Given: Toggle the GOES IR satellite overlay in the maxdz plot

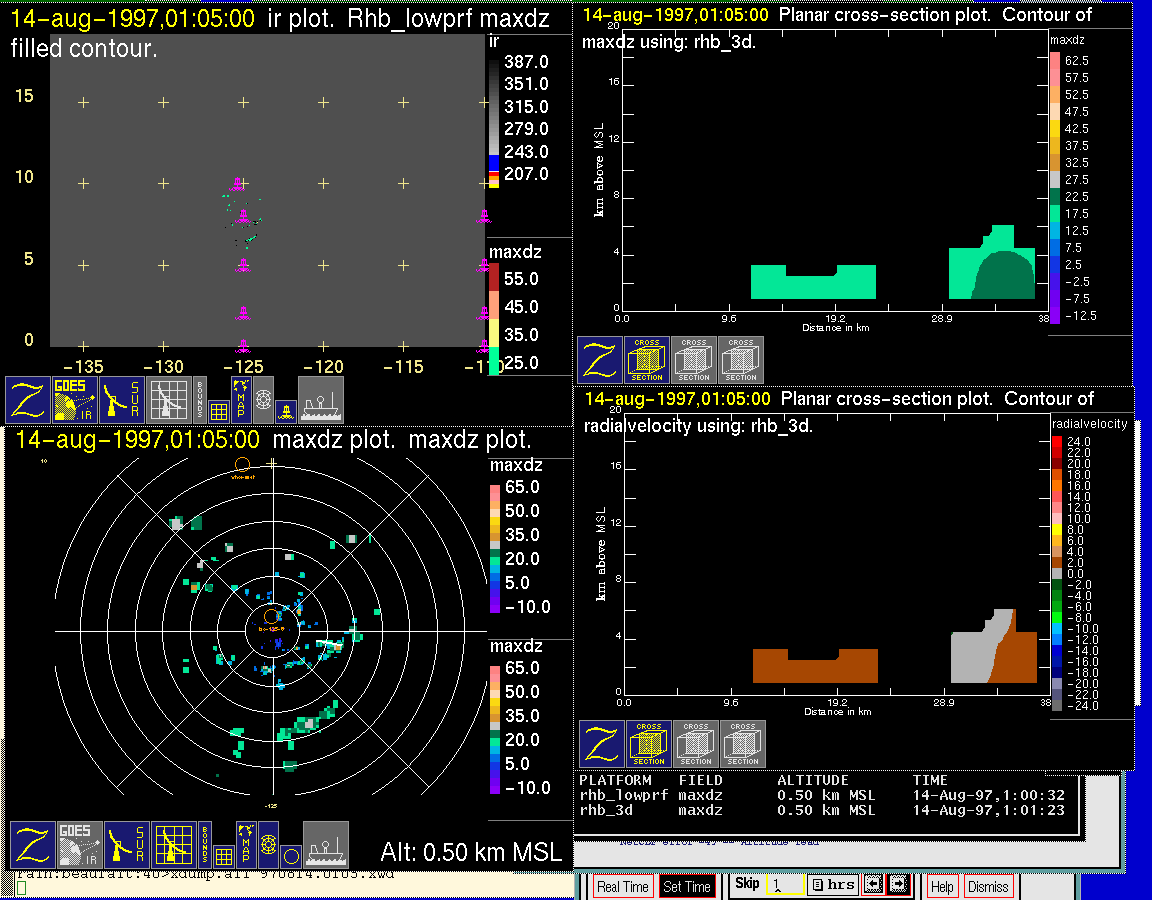Looking at the screenshot, I should (x=79, y=845).
